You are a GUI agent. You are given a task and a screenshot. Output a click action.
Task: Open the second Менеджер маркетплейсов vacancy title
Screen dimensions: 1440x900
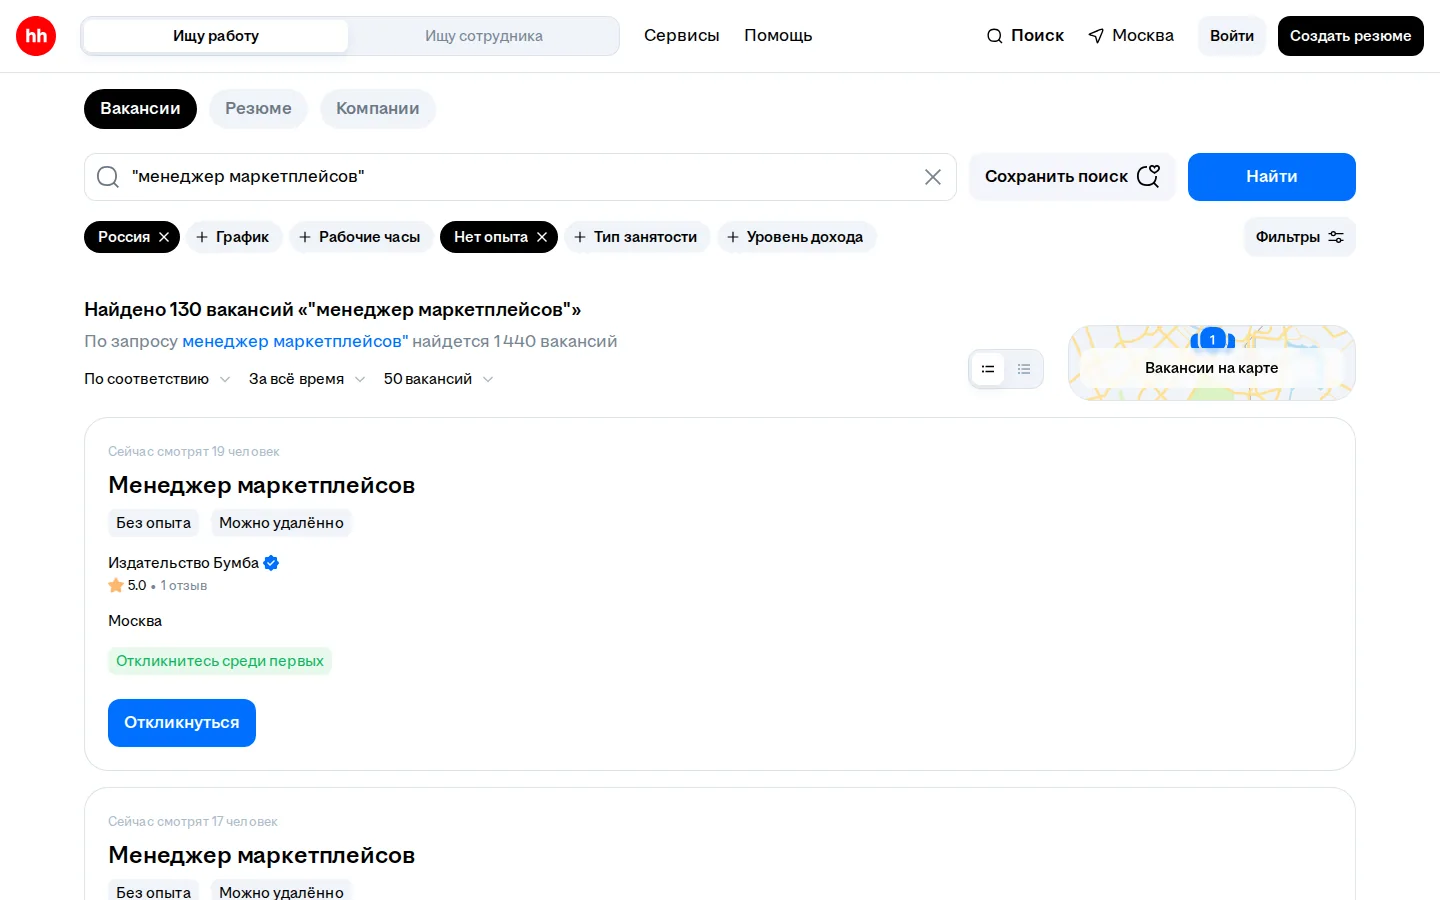pyautogui.click(x=261, y=855)
